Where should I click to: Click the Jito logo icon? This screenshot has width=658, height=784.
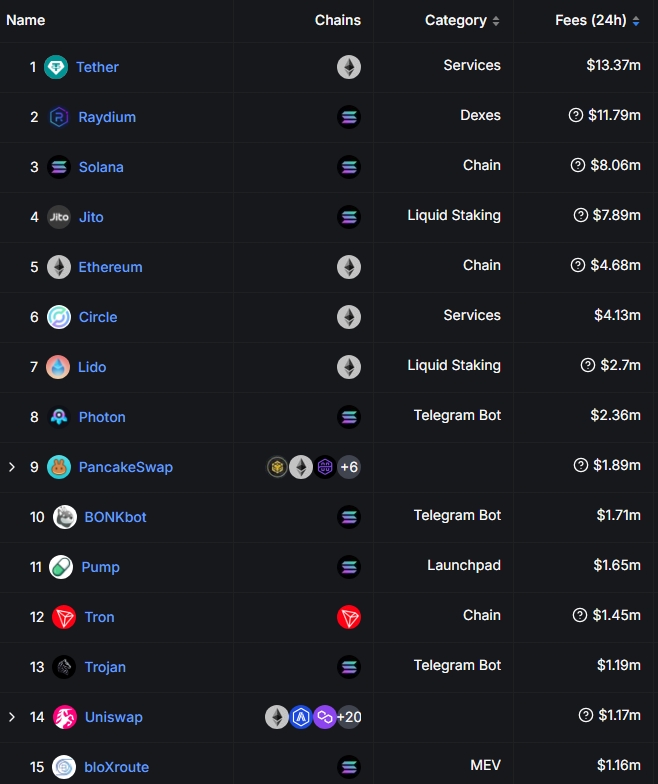[59, 217]
